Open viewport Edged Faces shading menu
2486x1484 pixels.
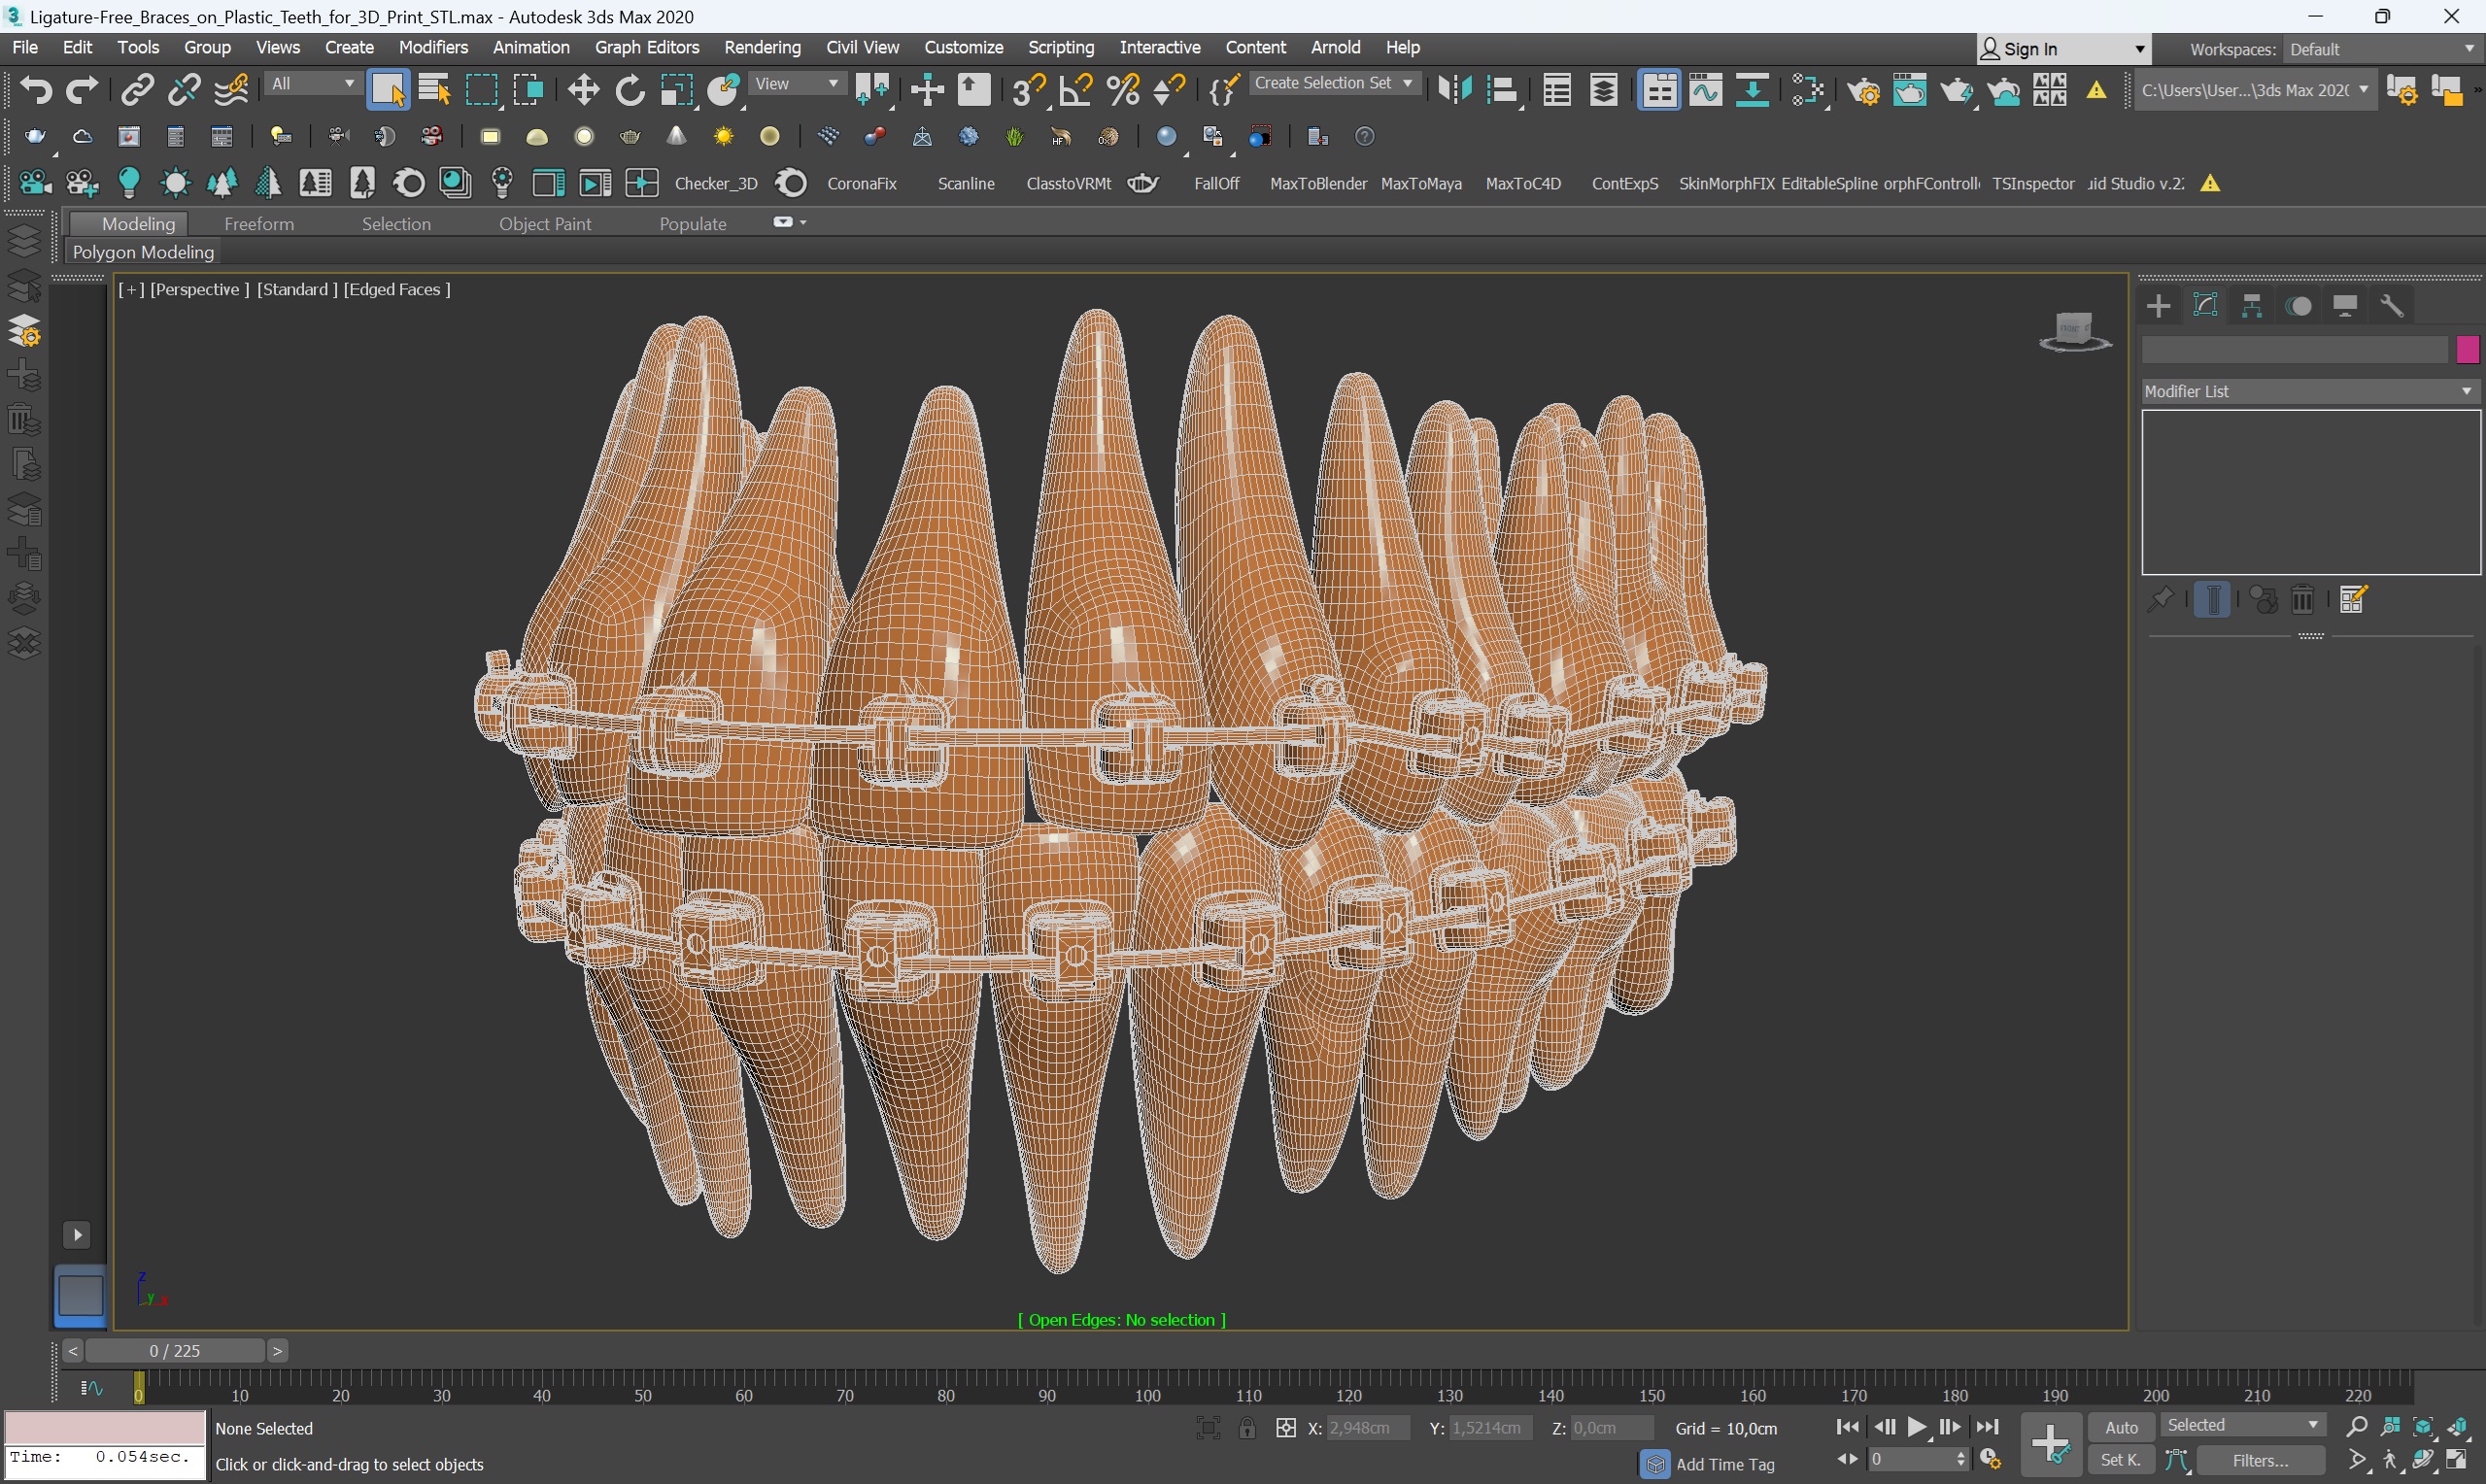pos(397,289)
